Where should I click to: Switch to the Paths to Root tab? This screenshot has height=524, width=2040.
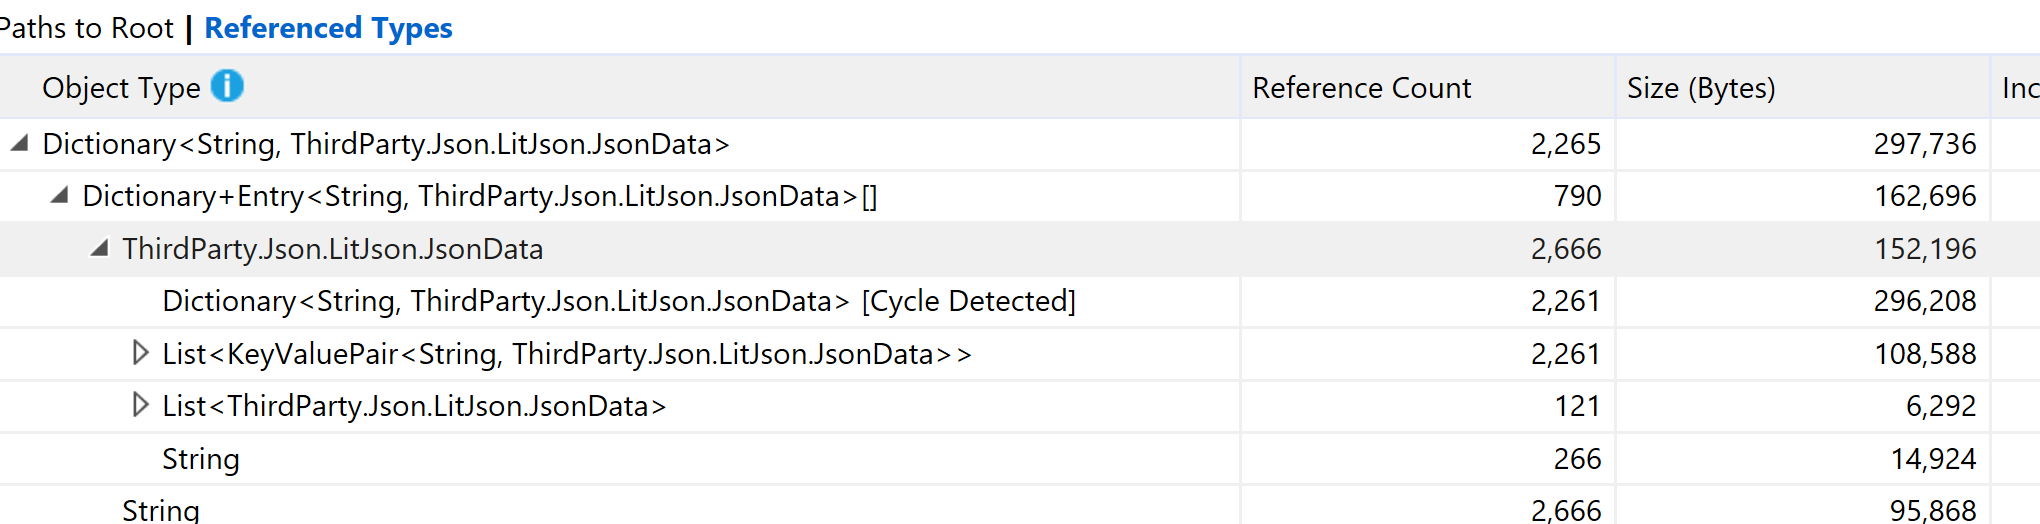(86, 28)
